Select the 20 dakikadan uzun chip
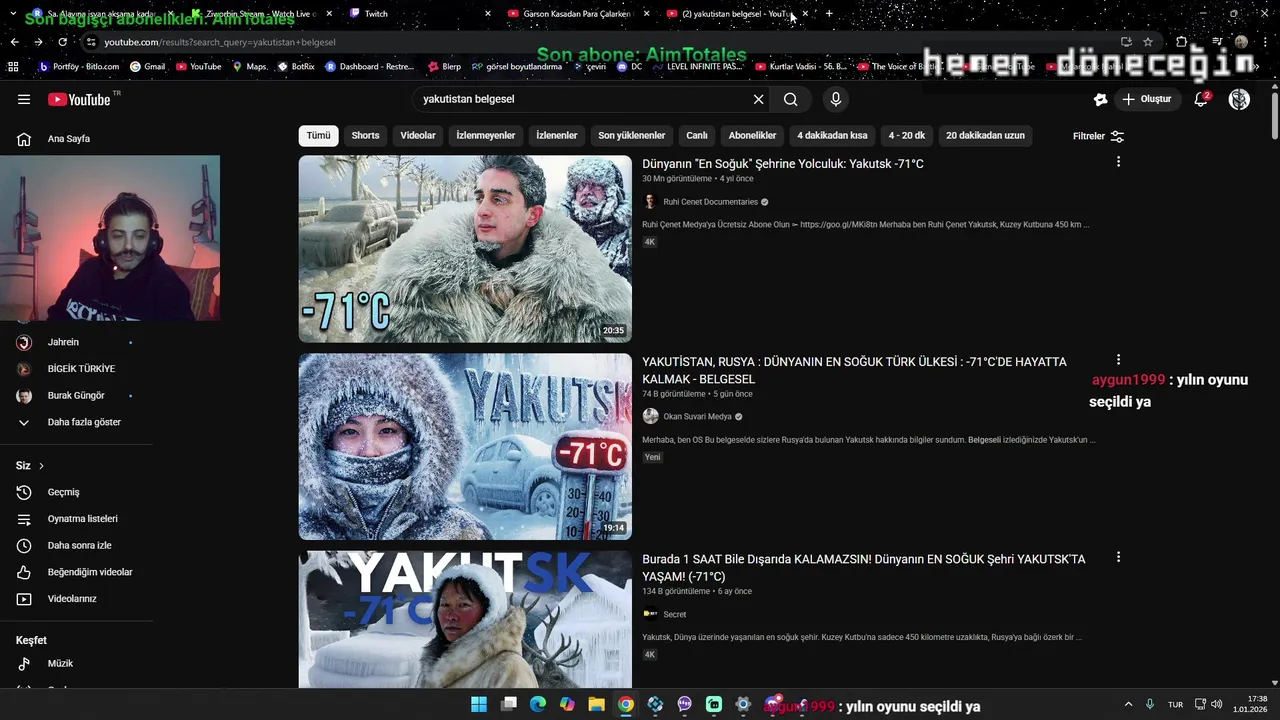This screenshot has width=1280, height=720. click(985, 135)
